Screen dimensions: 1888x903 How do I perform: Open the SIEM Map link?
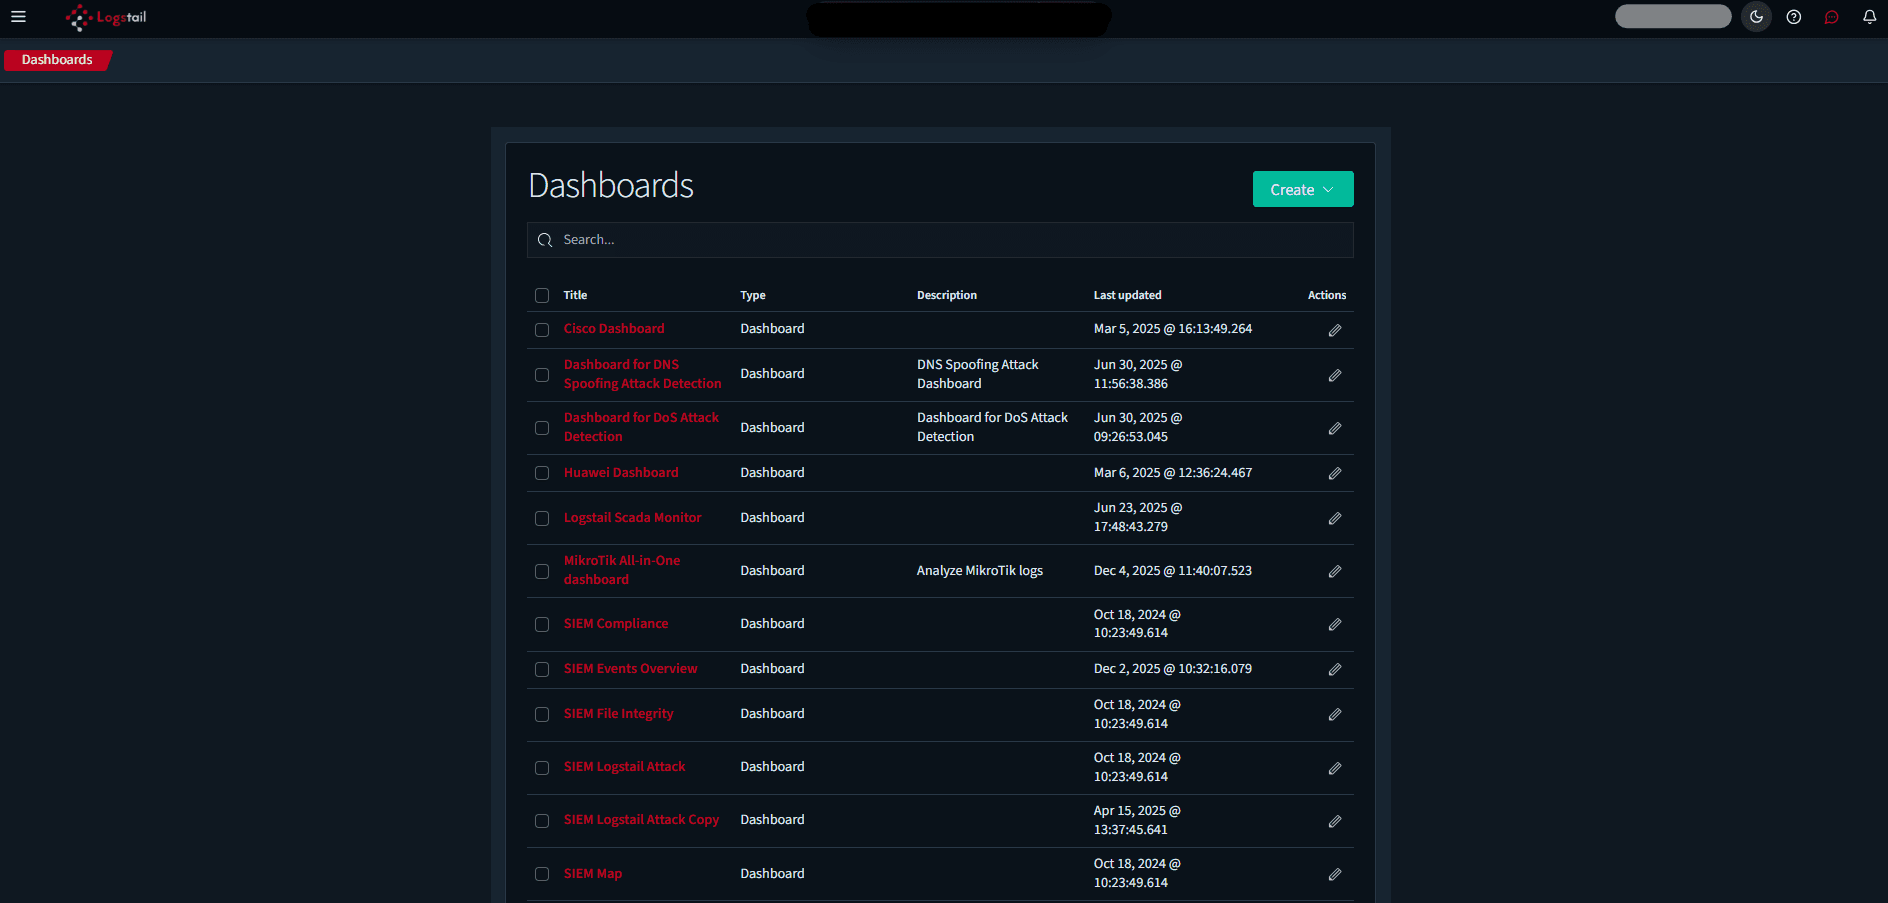(x=592, y=874)
